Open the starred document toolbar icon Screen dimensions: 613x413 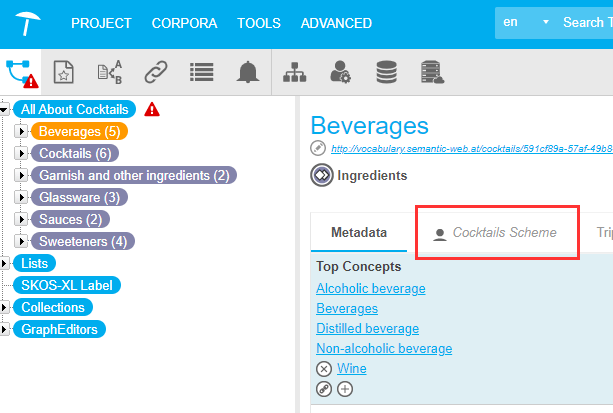click(x=63, y=72)
